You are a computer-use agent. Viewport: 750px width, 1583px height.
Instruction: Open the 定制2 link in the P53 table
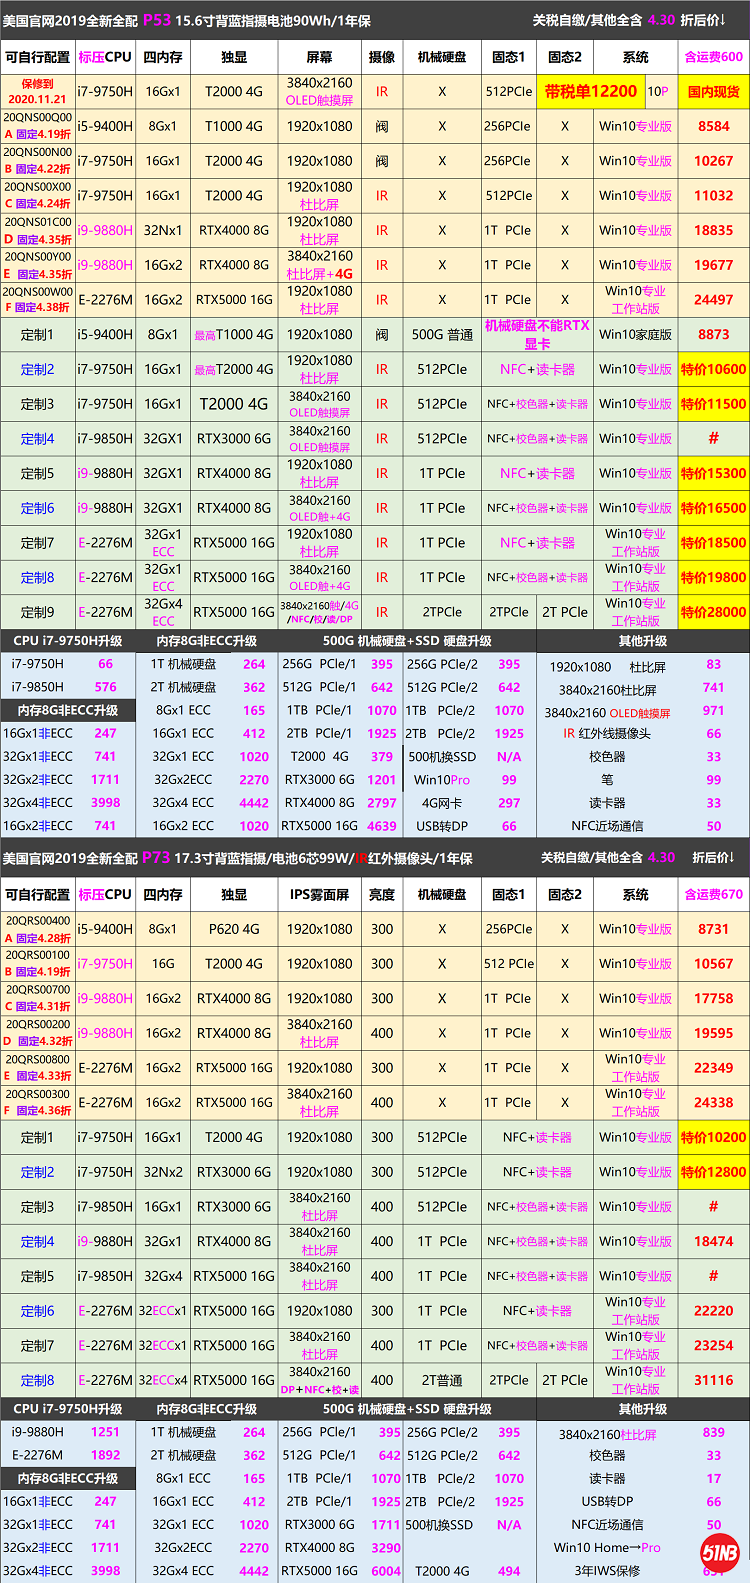tap(37, 369)
